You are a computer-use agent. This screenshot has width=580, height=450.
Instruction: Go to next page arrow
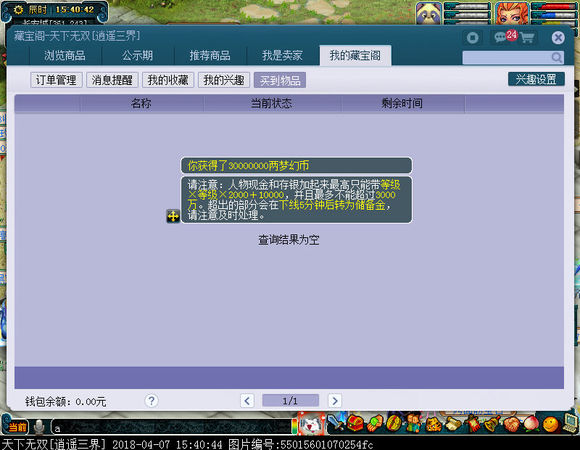point(335,400)
